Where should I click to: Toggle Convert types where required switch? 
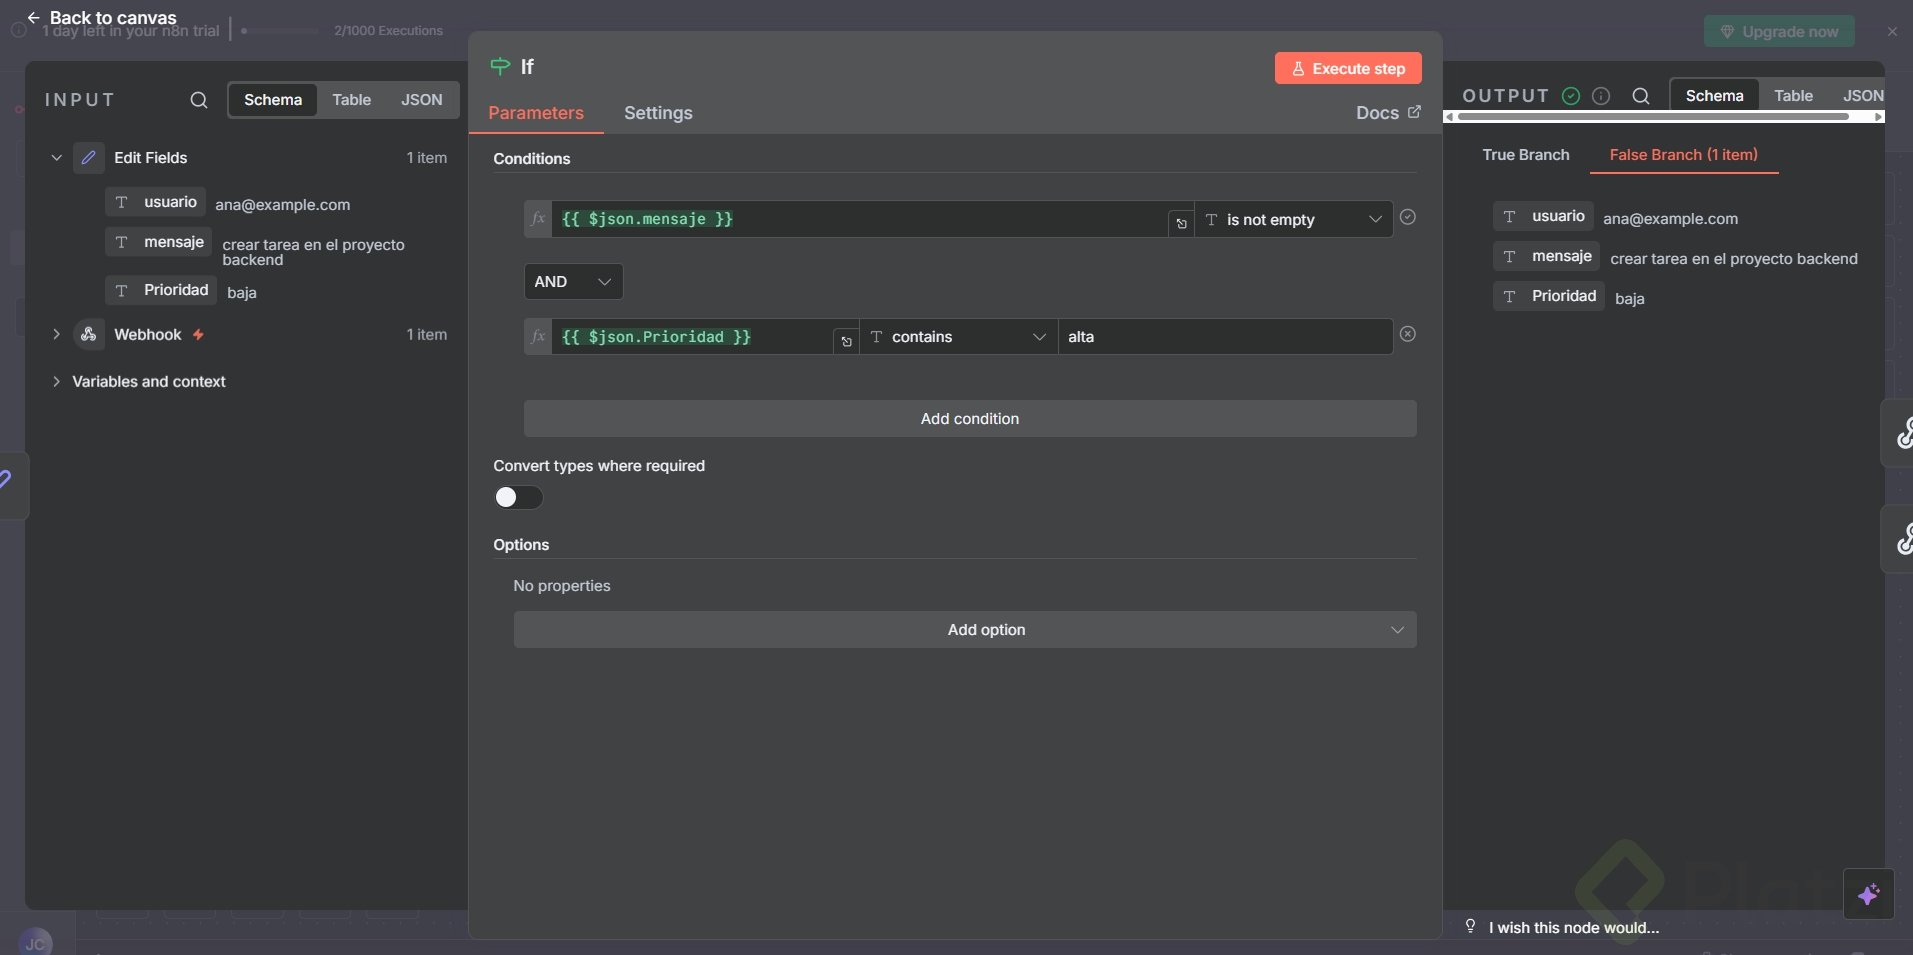[x=518, y=497]
